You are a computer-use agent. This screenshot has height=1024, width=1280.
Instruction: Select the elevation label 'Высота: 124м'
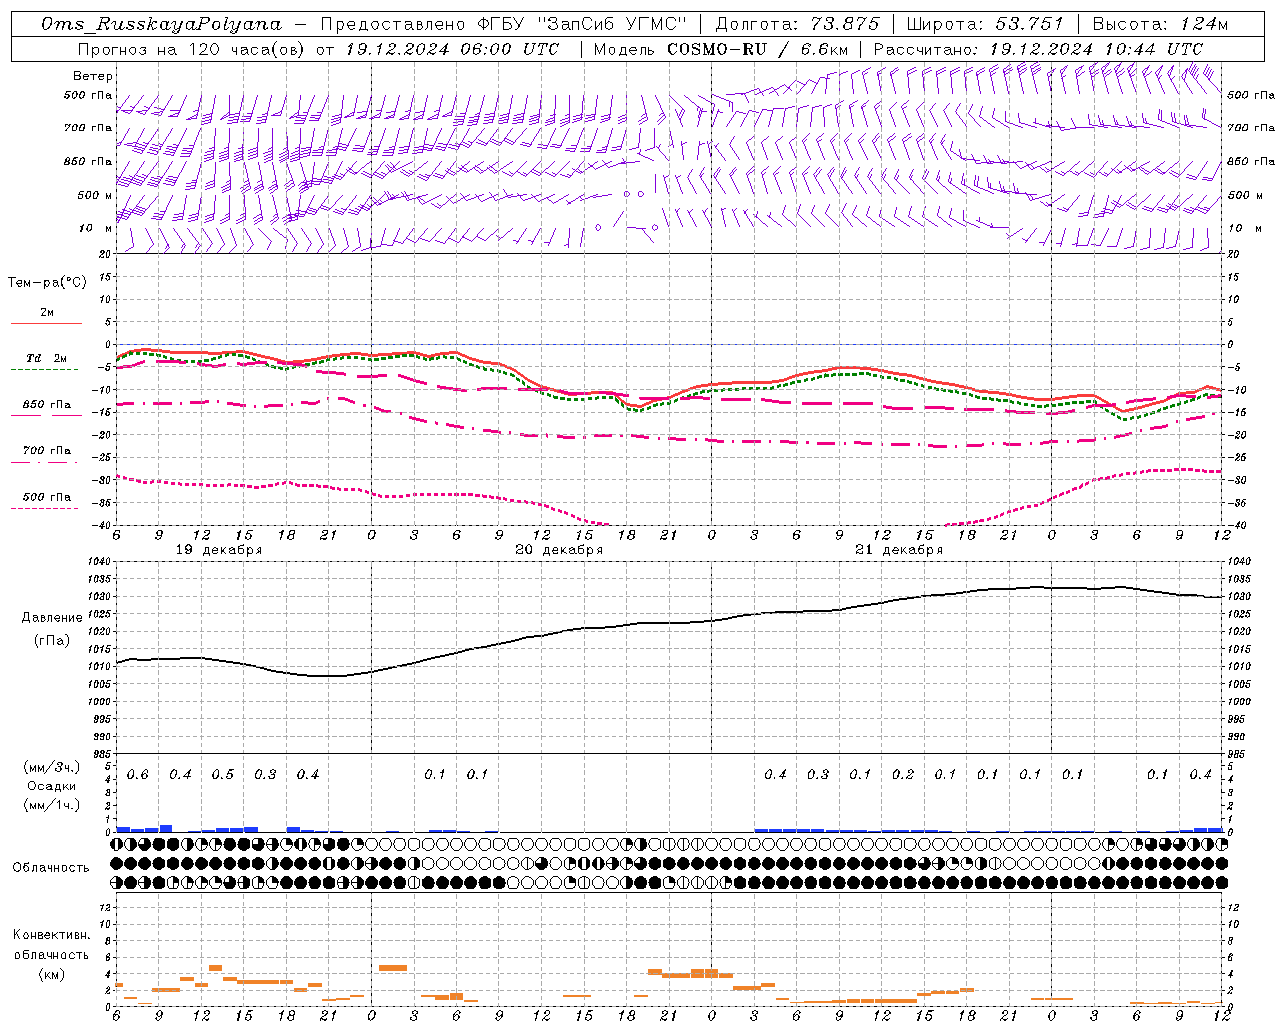click(x=1160, y=24)
